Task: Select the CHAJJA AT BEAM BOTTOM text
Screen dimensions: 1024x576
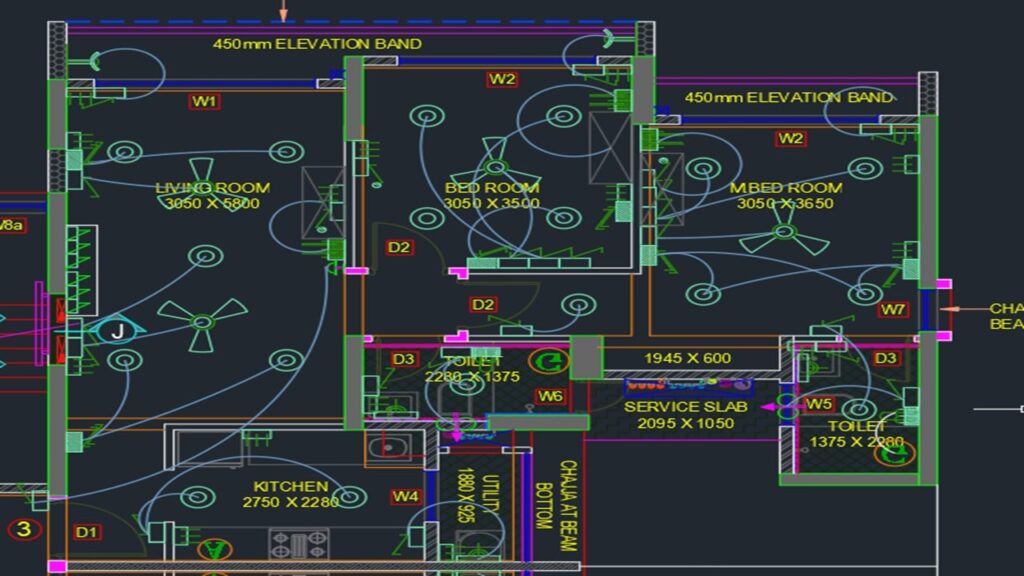Action: click(x=556, y=495)
